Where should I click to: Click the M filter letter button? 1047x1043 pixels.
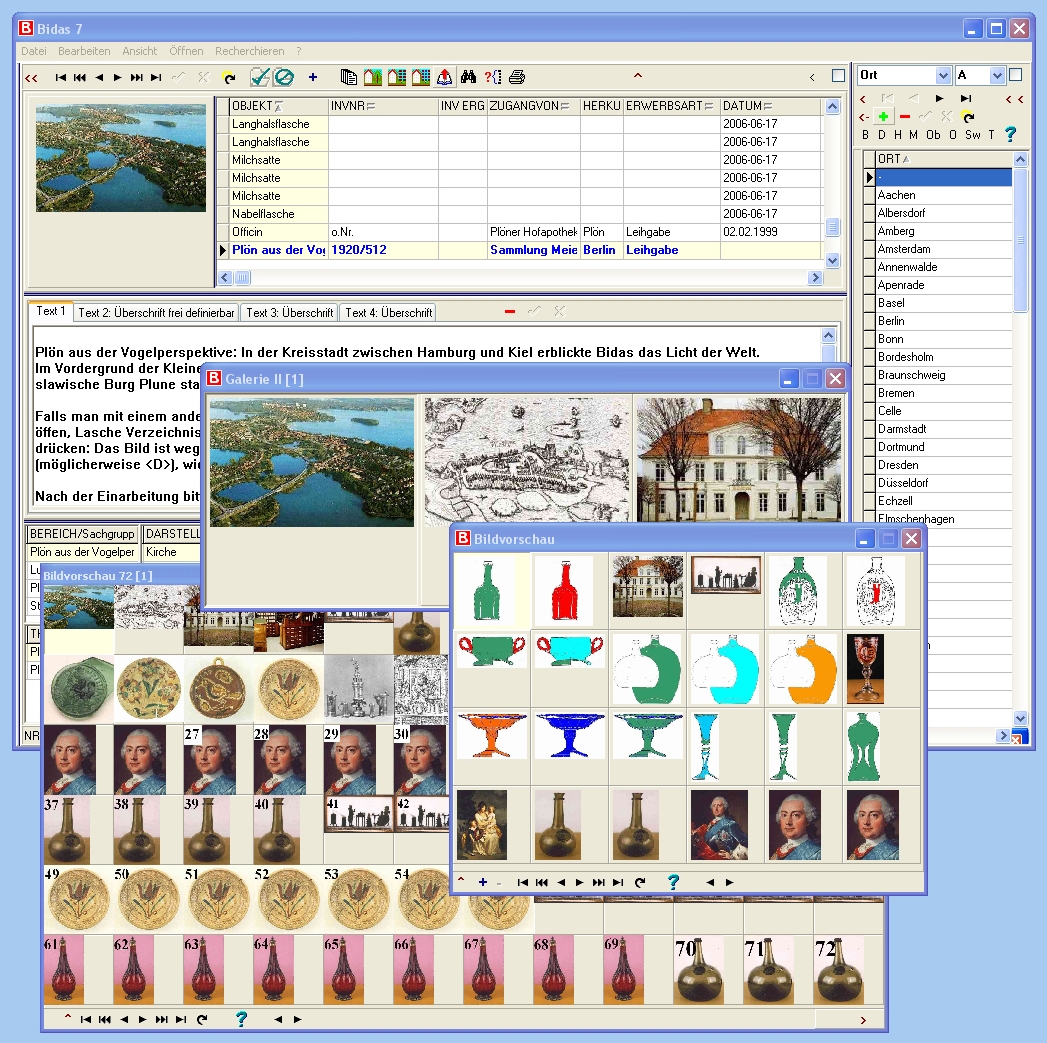pos(913,135)
